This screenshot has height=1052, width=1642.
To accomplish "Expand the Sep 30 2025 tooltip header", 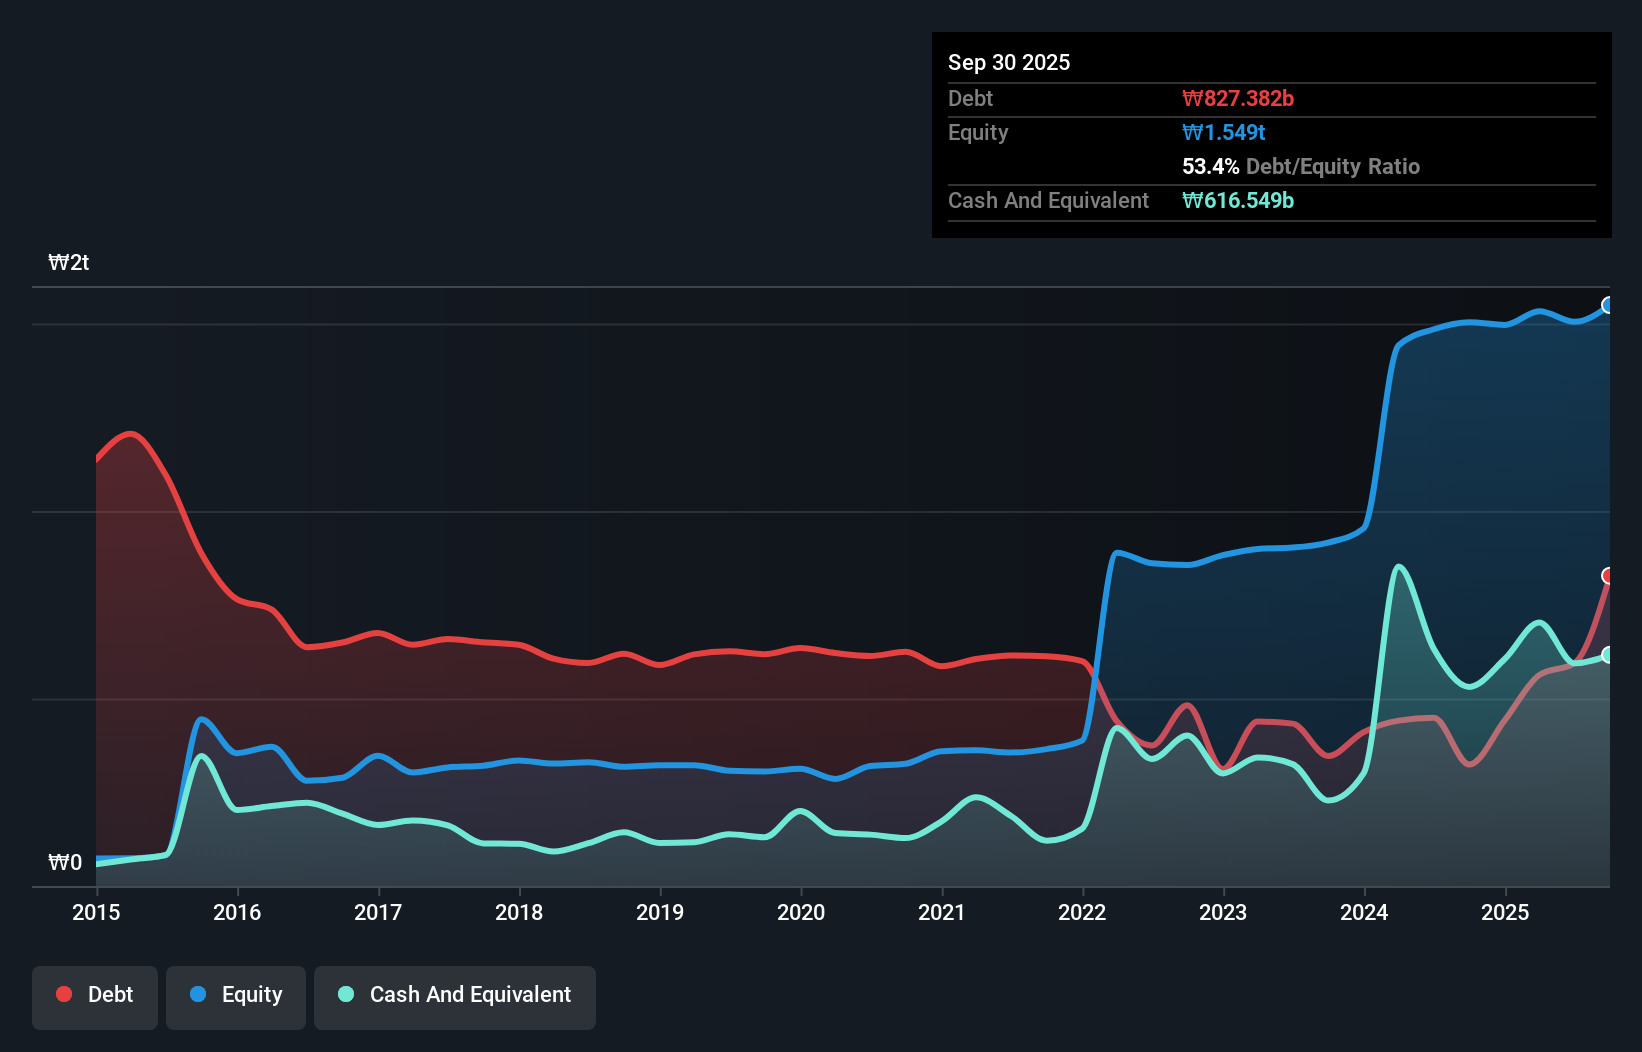I will pos(1009,62).
